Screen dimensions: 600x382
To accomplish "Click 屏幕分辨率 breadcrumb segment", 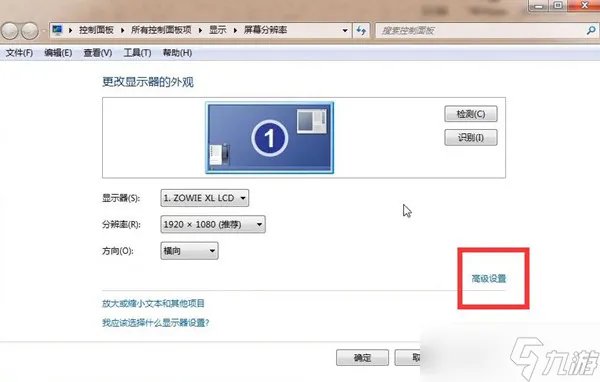I will 265,30.
